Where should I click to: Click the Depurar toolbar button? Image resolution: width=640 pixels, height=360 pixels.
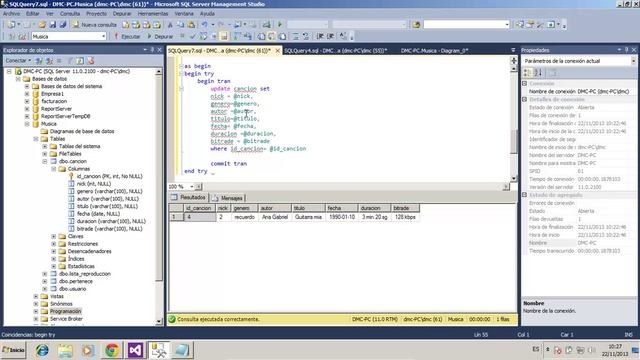click(x=160, y=36)
